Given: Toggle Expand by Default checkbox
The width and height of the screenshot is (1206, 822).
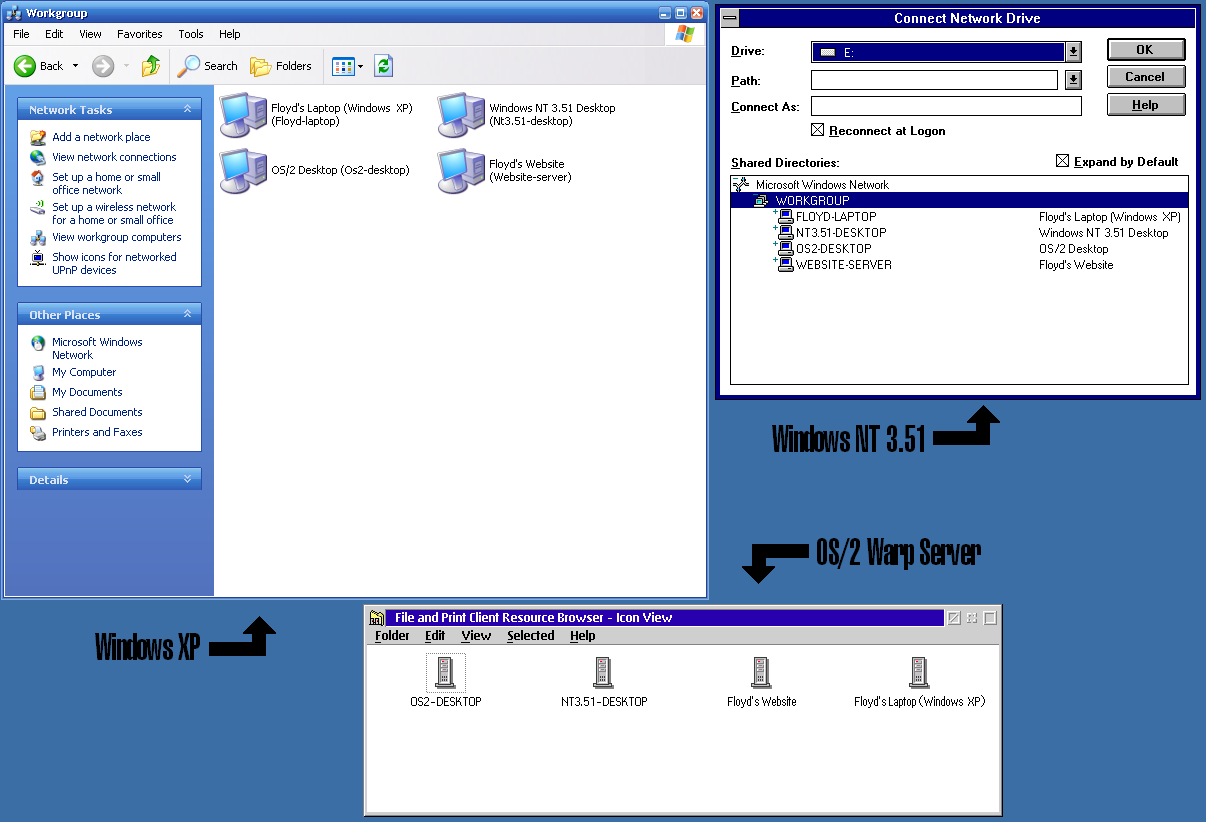Looking at the screenshot, I should click(1062, 161).
